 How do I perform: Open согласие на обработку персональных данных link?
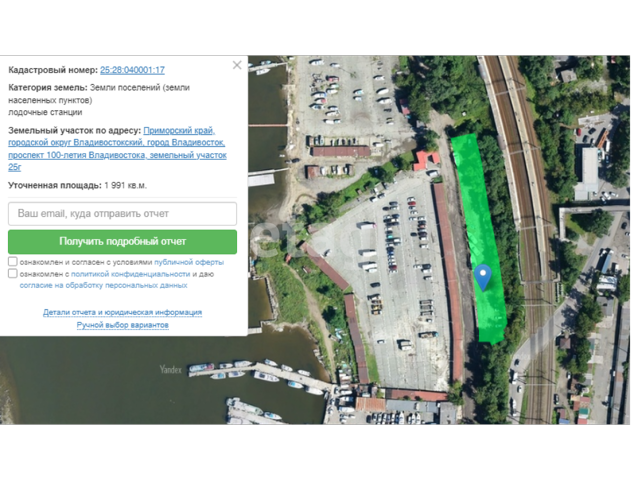click(x=103, y=285)
